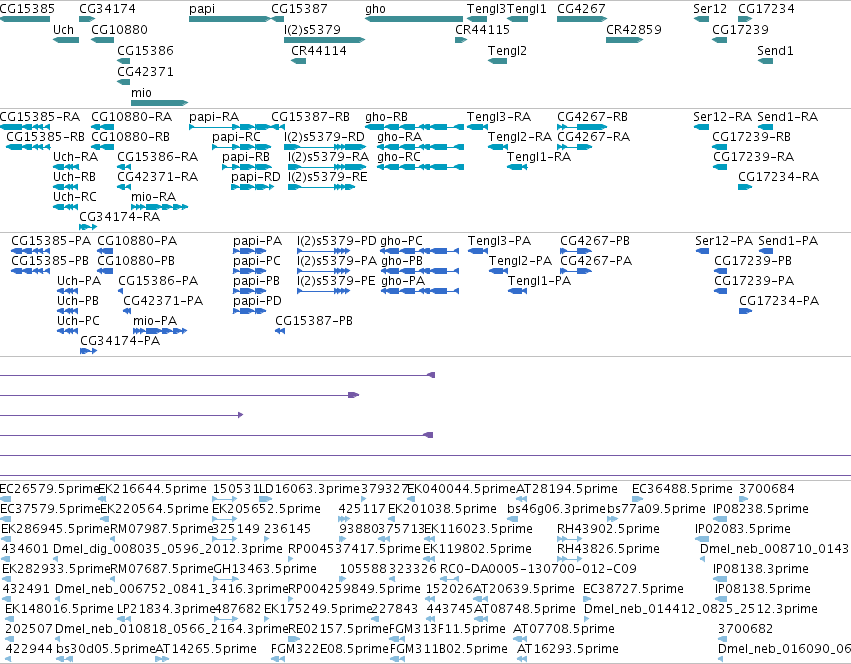Open the CG17239-RB transcript label
This screenshot has height=664, width=851.
tap(752, 137)
